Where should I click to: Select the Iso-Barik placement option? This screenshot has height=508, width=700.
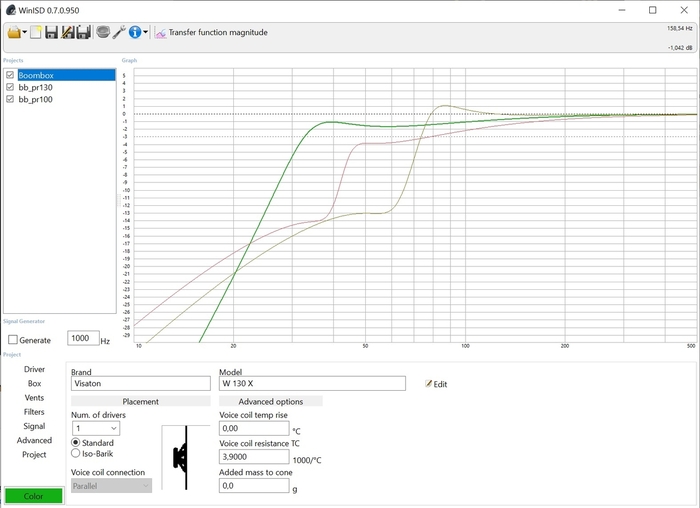click(x=76, y=453)
